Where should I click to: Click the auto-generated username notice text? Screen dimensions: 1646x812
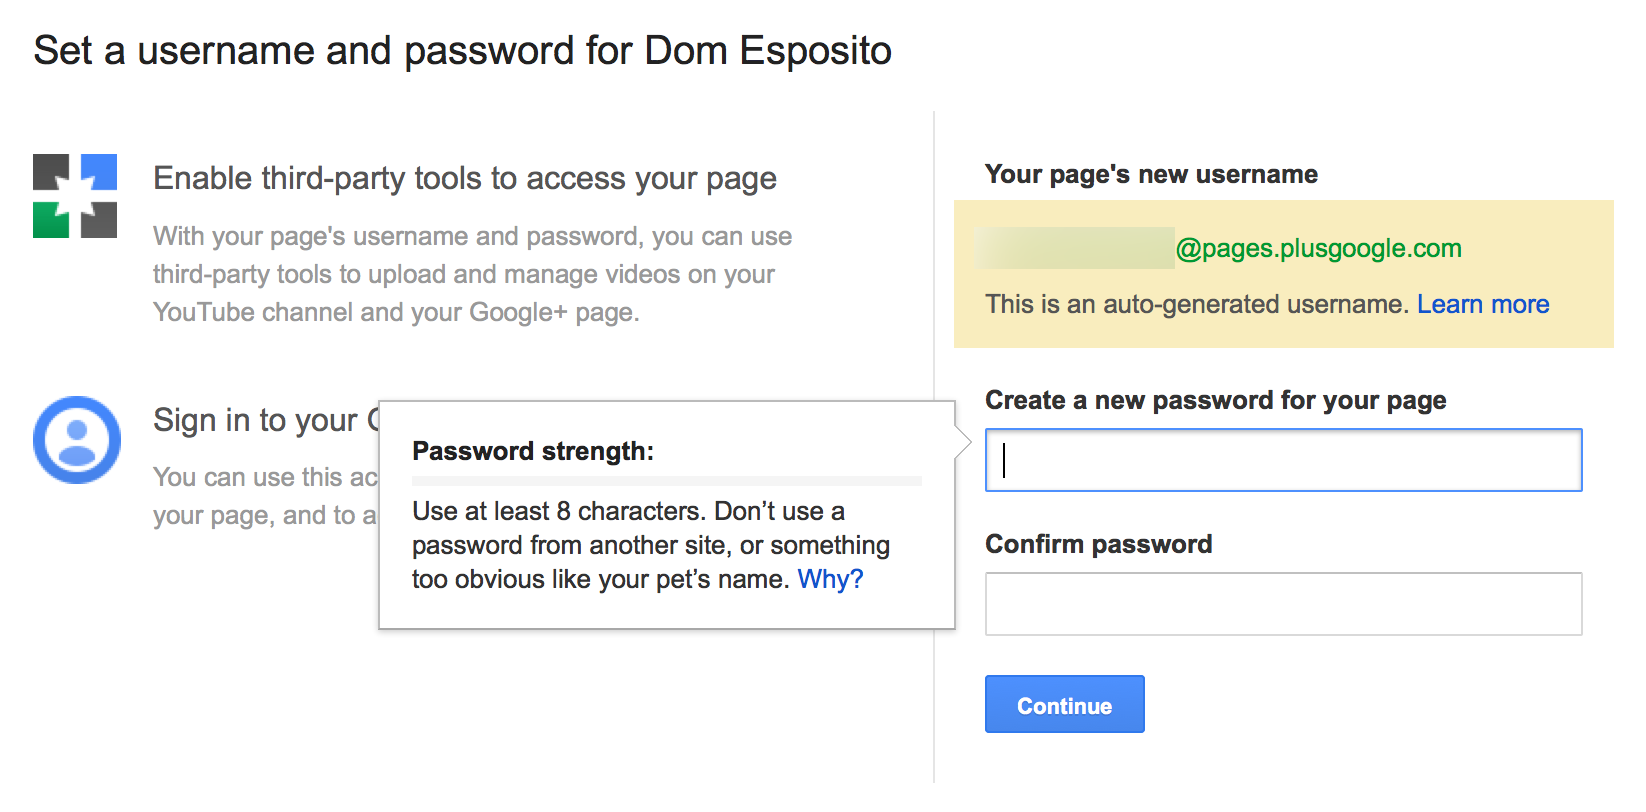click(1197, 304)
